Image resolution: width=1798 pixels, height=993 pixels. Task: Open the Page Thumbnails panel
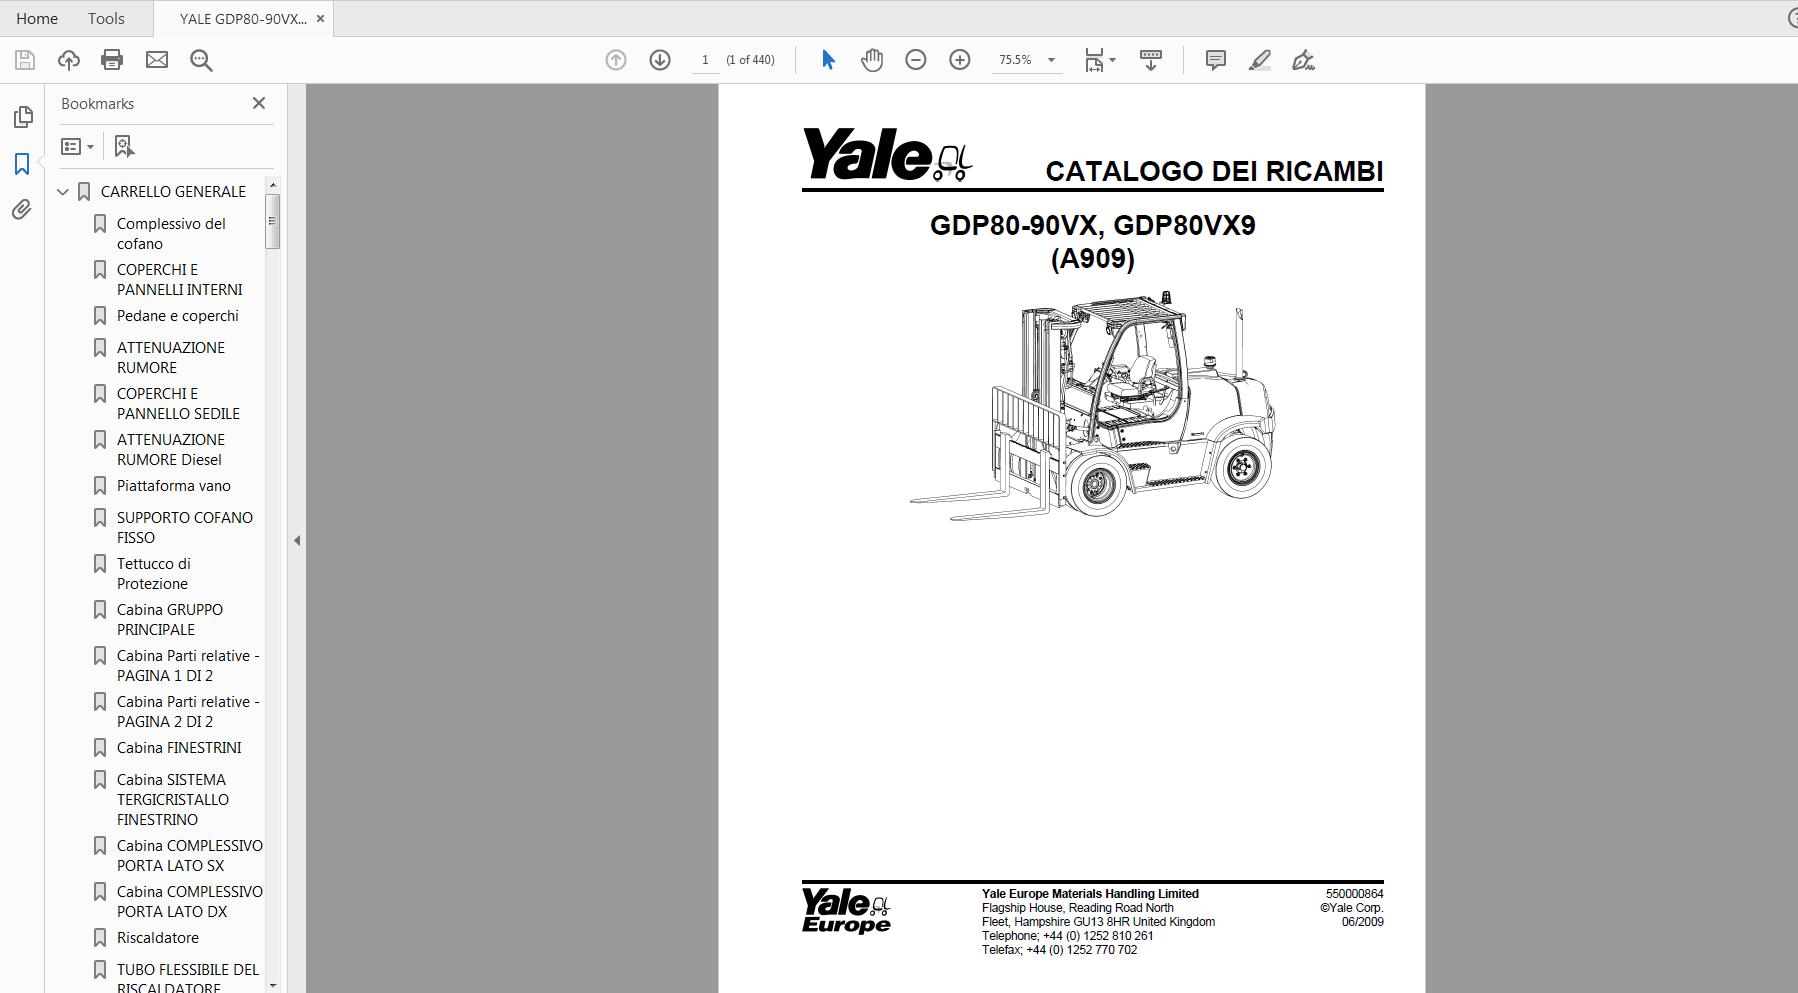point(22,117)
